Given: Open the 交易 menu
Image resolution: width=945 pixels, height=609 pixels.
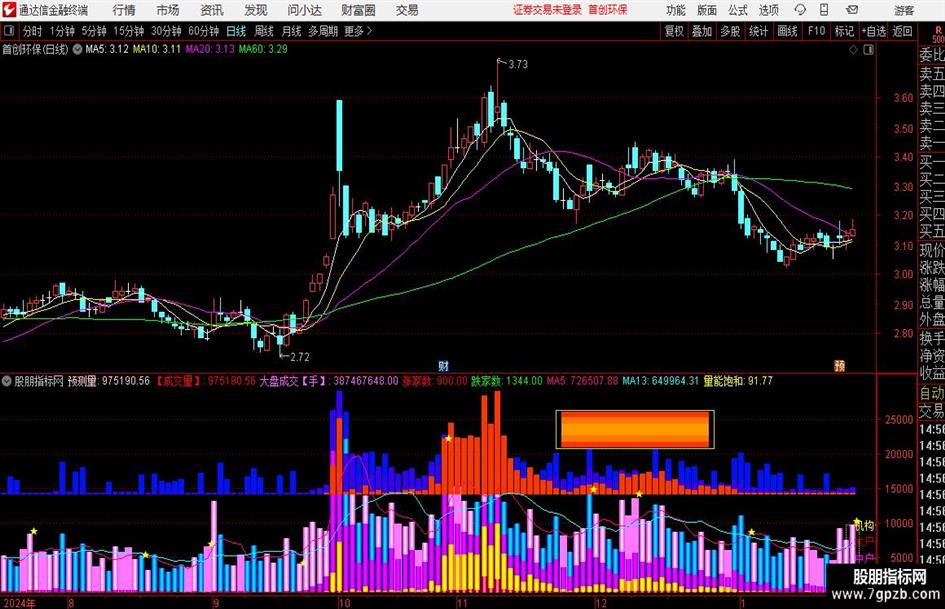Looking at the screenshot, I should click(407, 10).
